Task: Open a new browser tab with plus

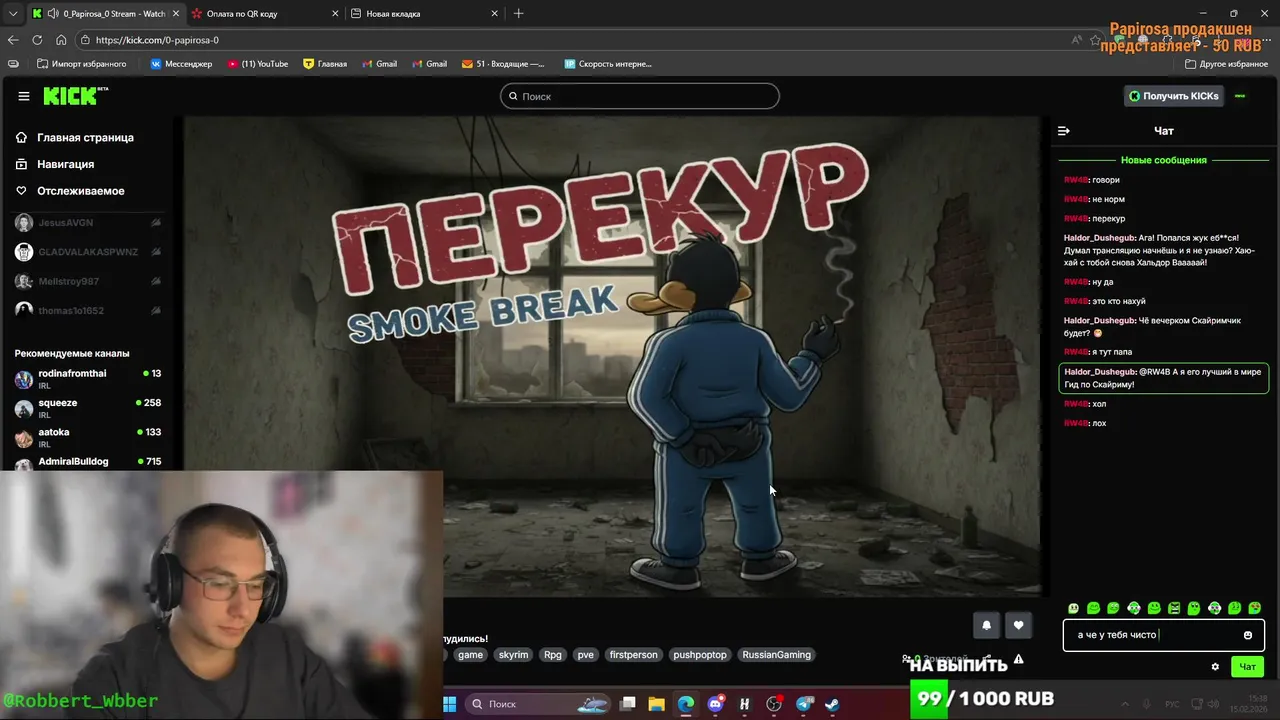Action: point(518,14)
